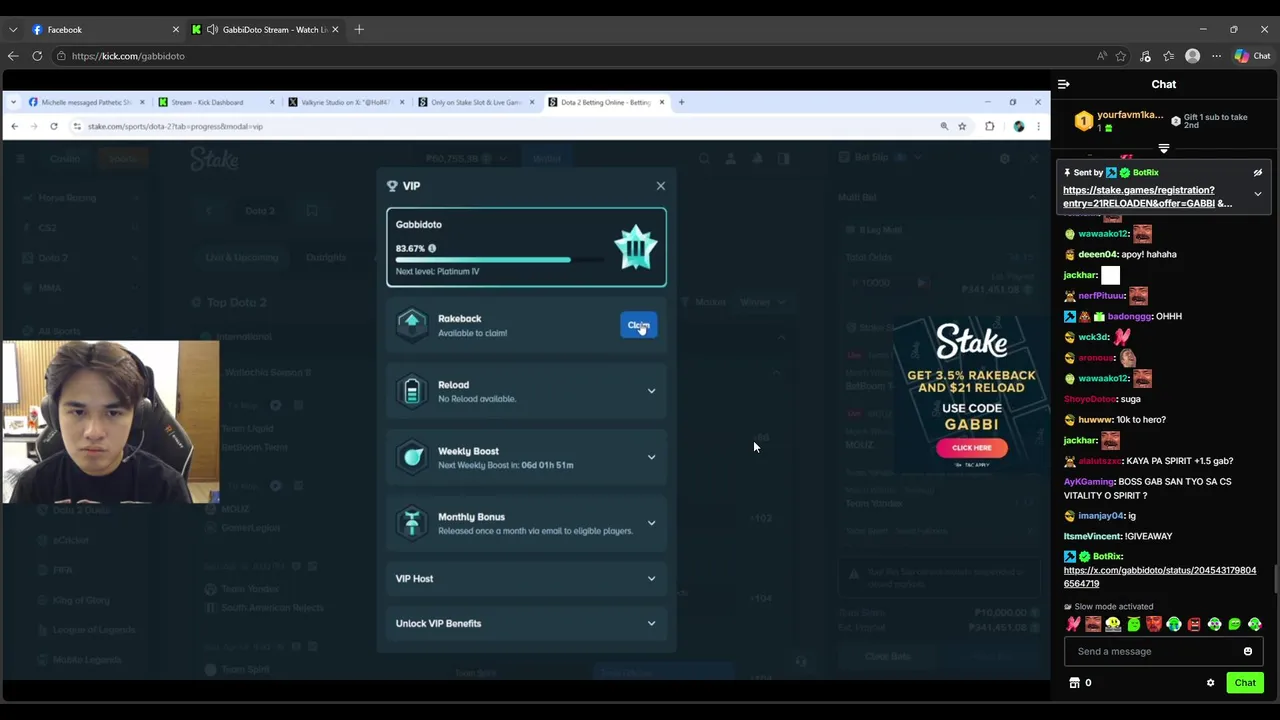Expand the VIP Host section
Screen dimensions: 1280x720
point(526,578)
